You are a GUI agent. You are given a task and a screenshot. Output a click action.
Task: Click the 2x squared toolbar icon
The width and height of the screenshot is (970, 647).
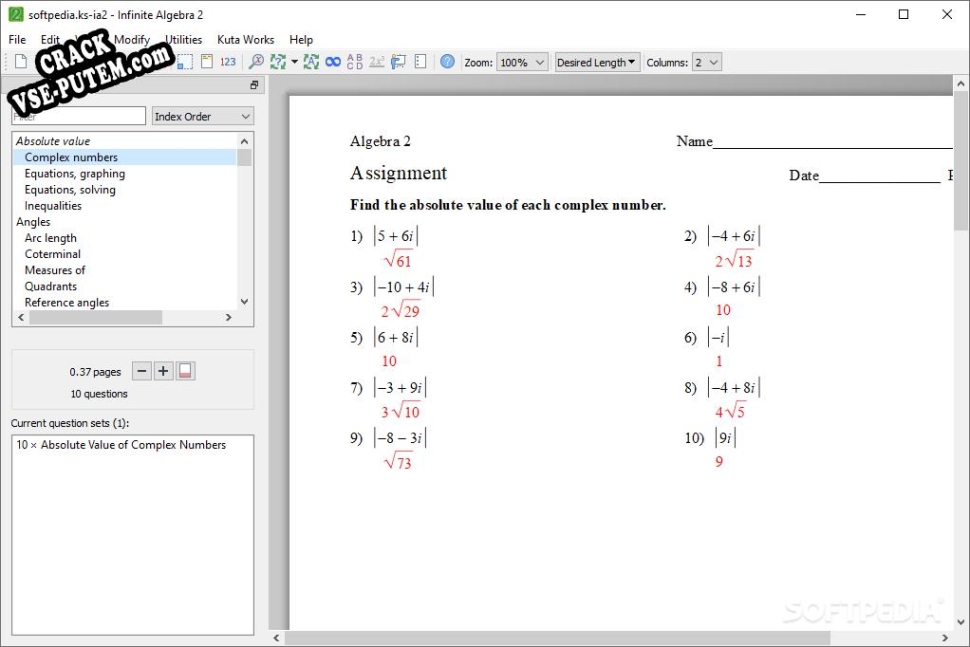tap(376, 61)
